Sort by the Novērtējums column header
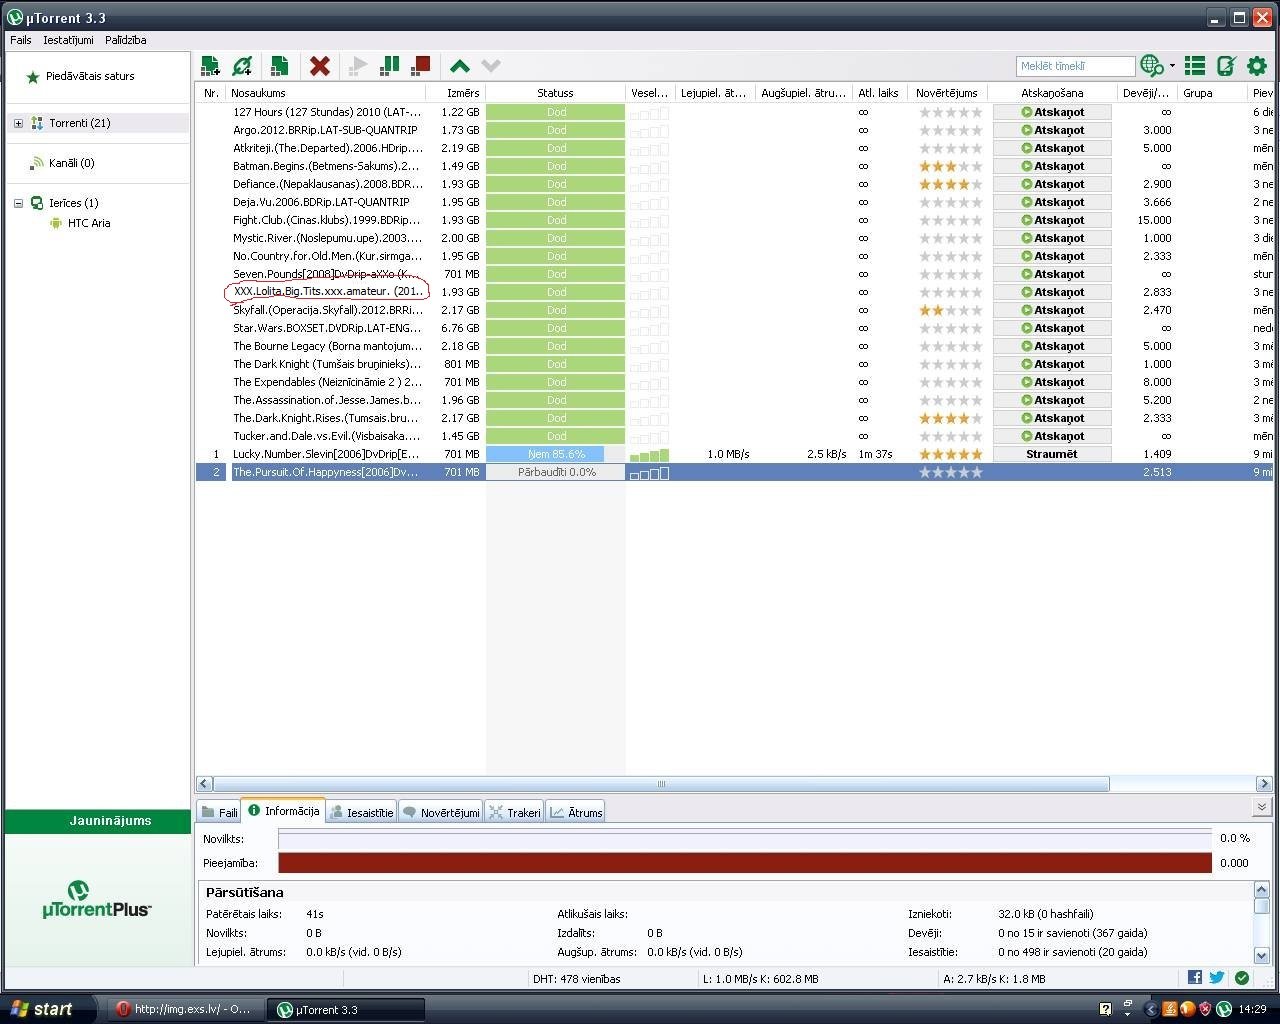Image resolution: width=1280 pixels, height=1024 pixels. pyautogui.click(x=947, y=93)
